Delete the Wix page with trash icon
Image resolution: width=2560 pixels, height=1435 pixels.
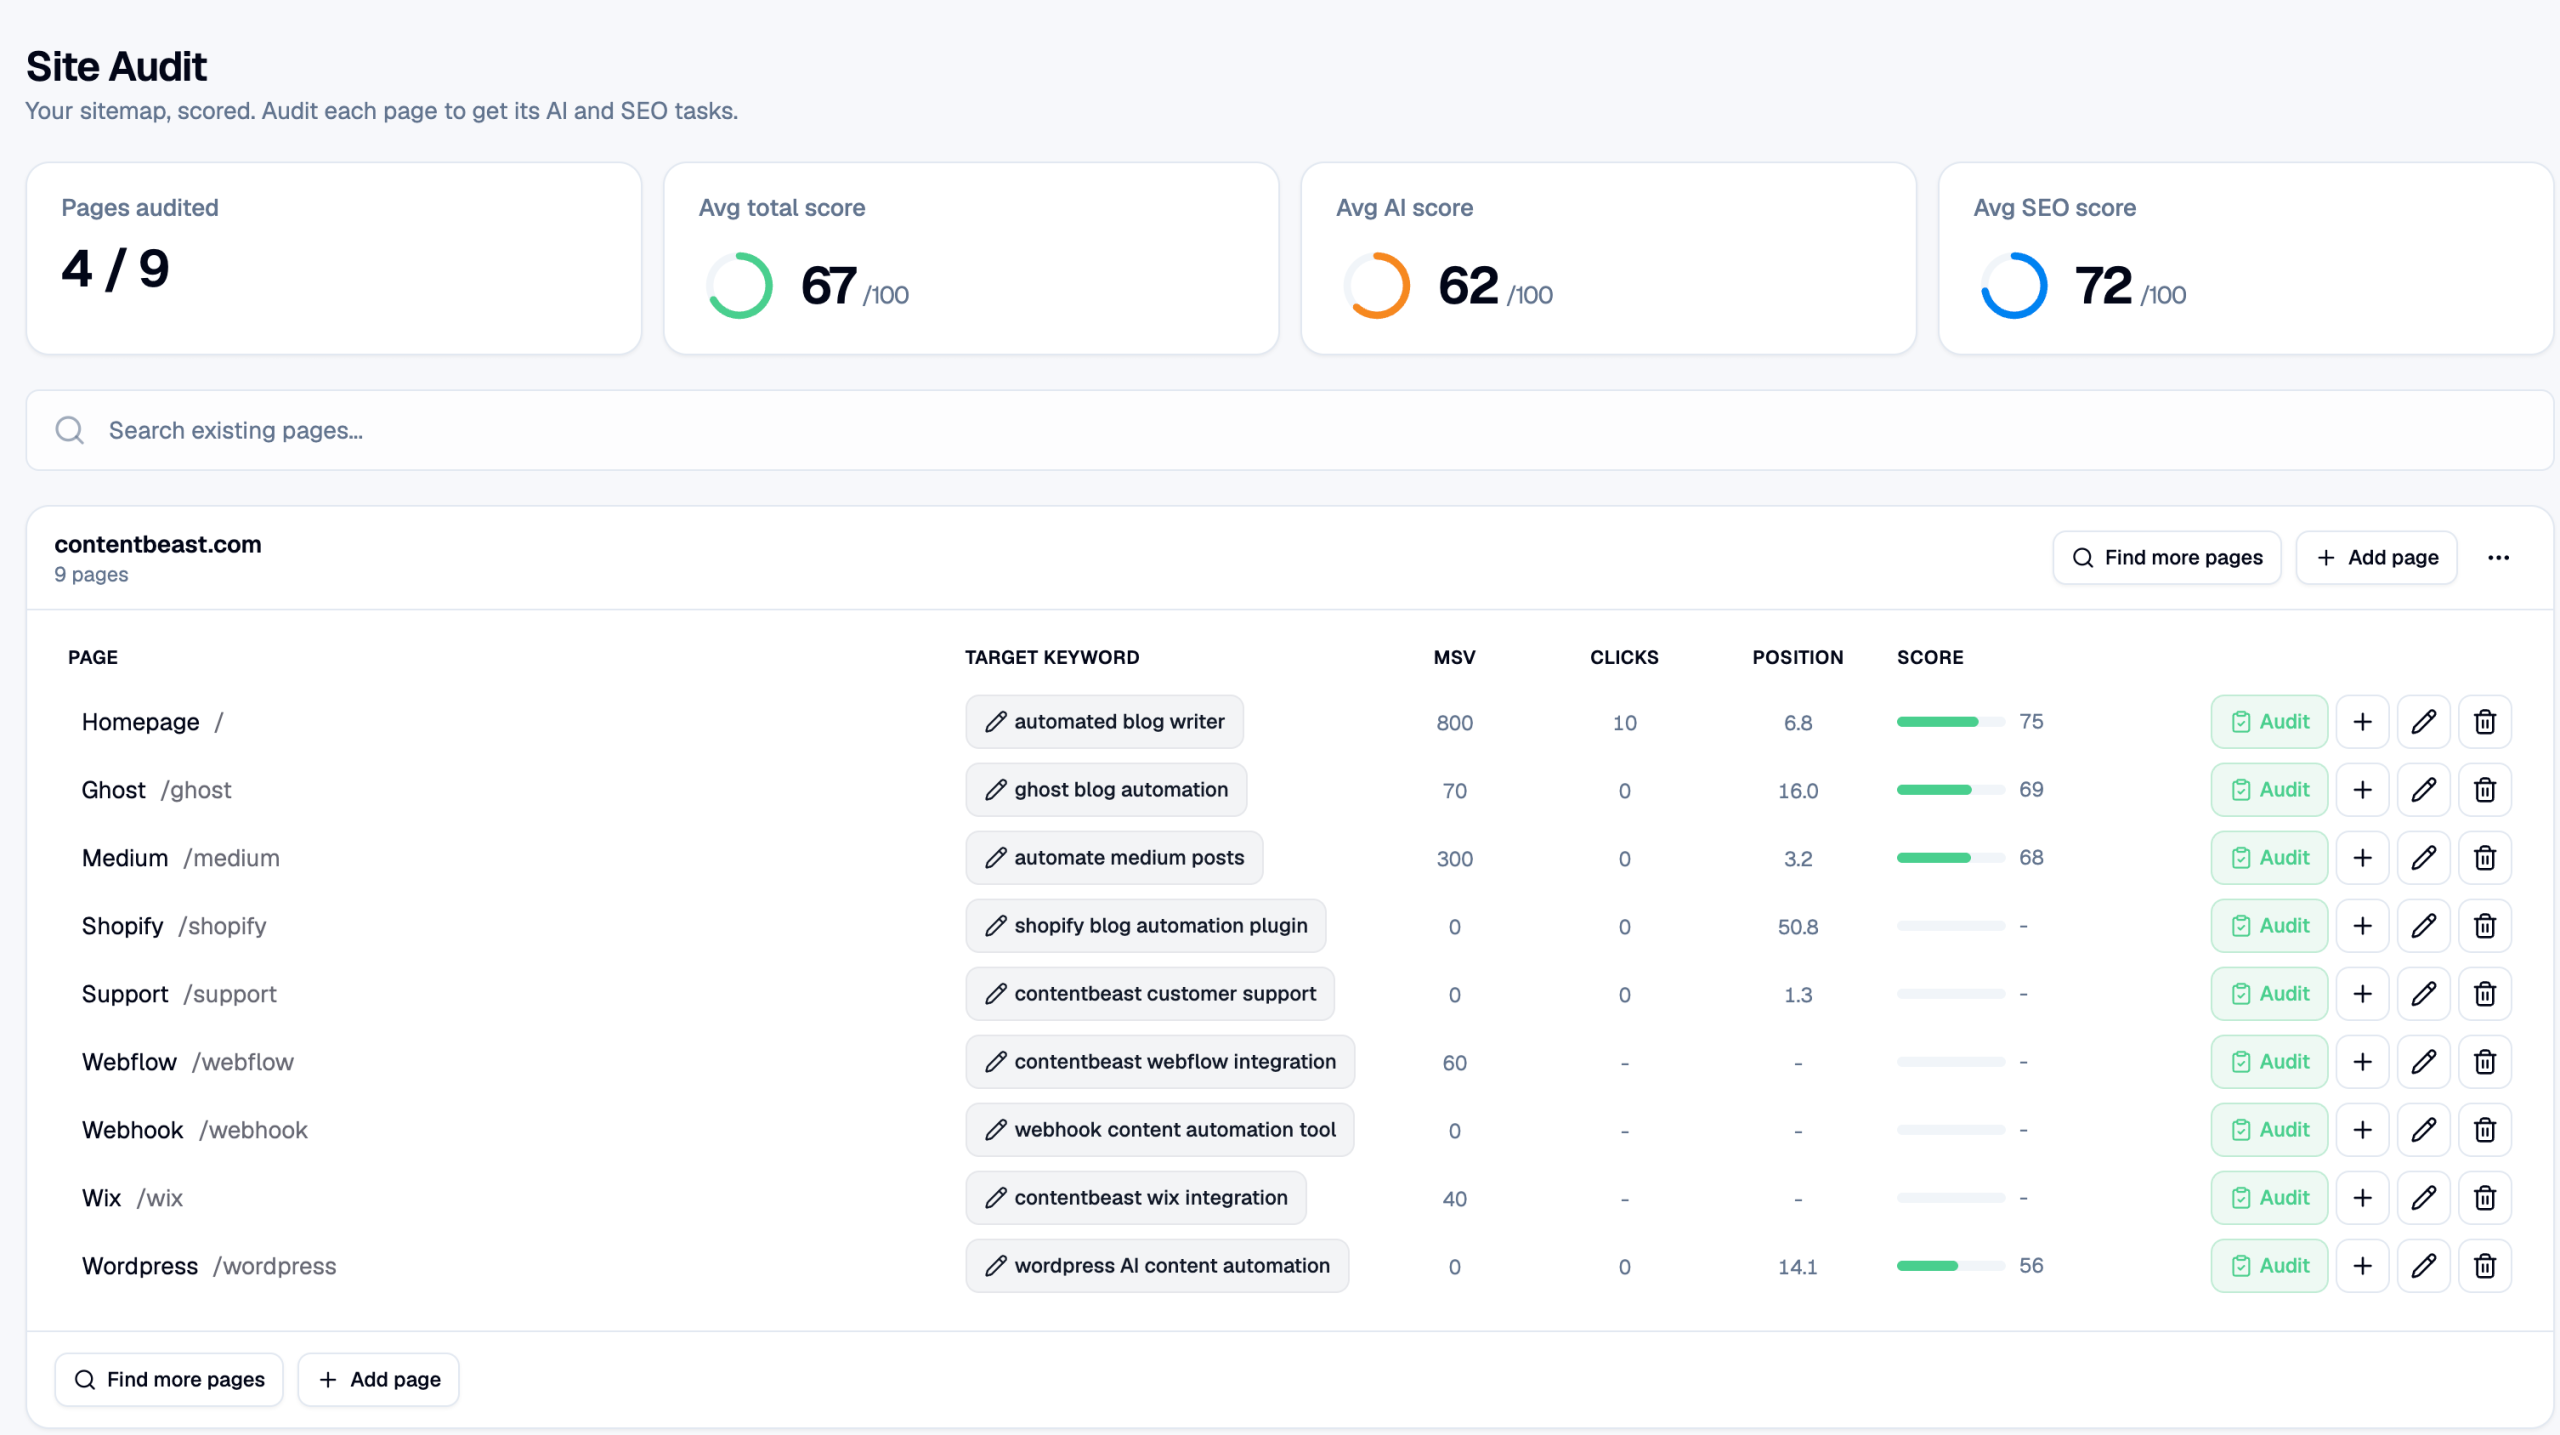pos(2484,1198)
